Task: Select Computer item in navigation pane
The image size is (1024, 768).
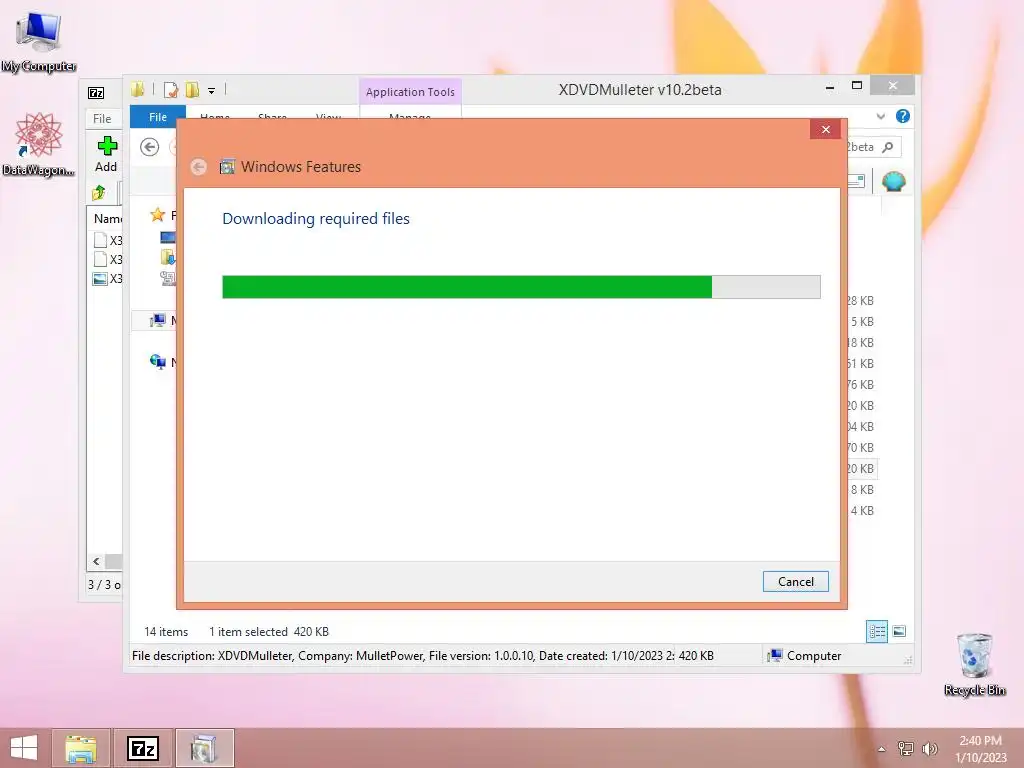Action: (x=157, y=321)
